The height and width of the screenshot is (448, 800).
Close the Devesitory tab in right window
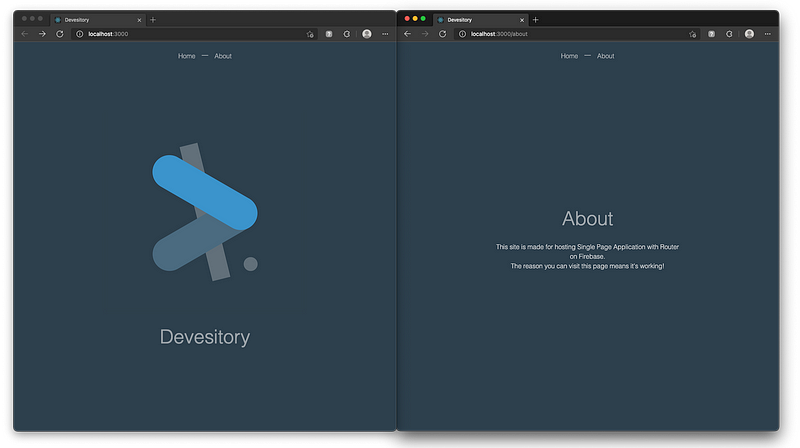click(522, 20)
